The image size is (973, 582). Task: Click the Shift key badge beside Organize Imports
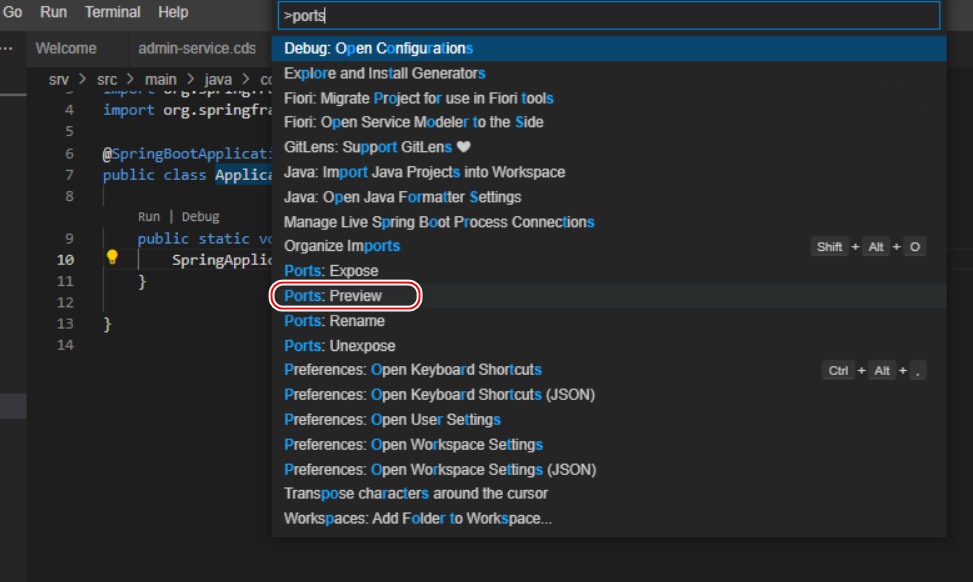tap(829, 247)
